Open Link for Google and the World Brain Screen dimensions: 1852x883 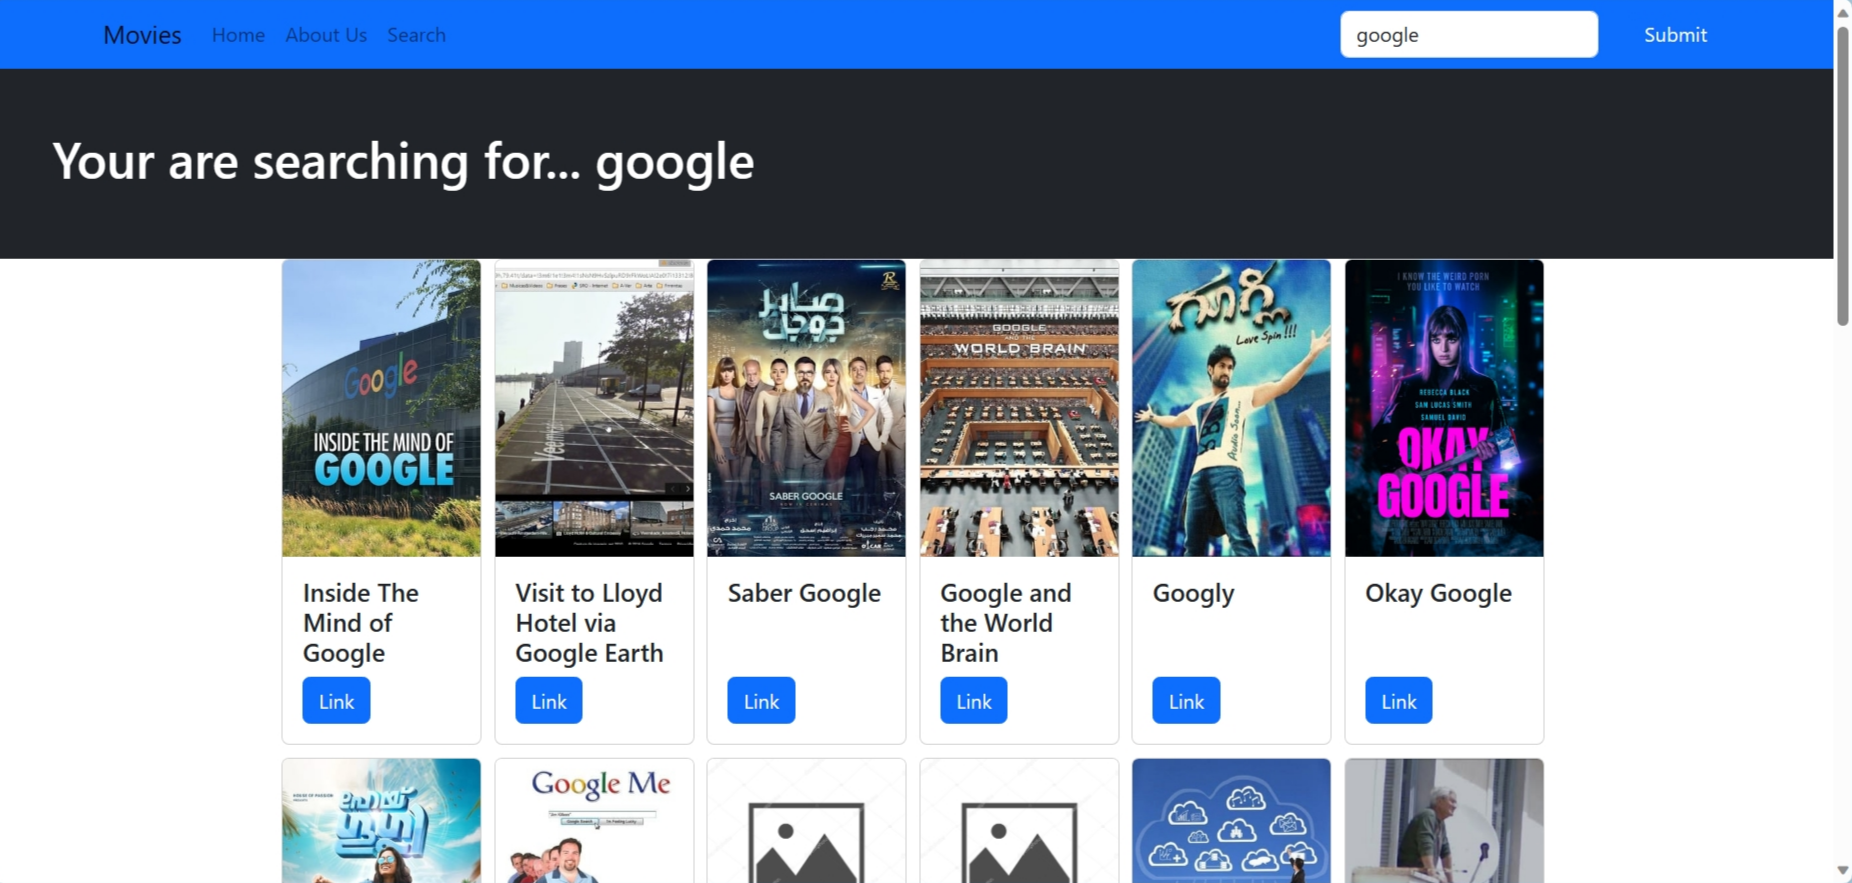coord(973,701)
